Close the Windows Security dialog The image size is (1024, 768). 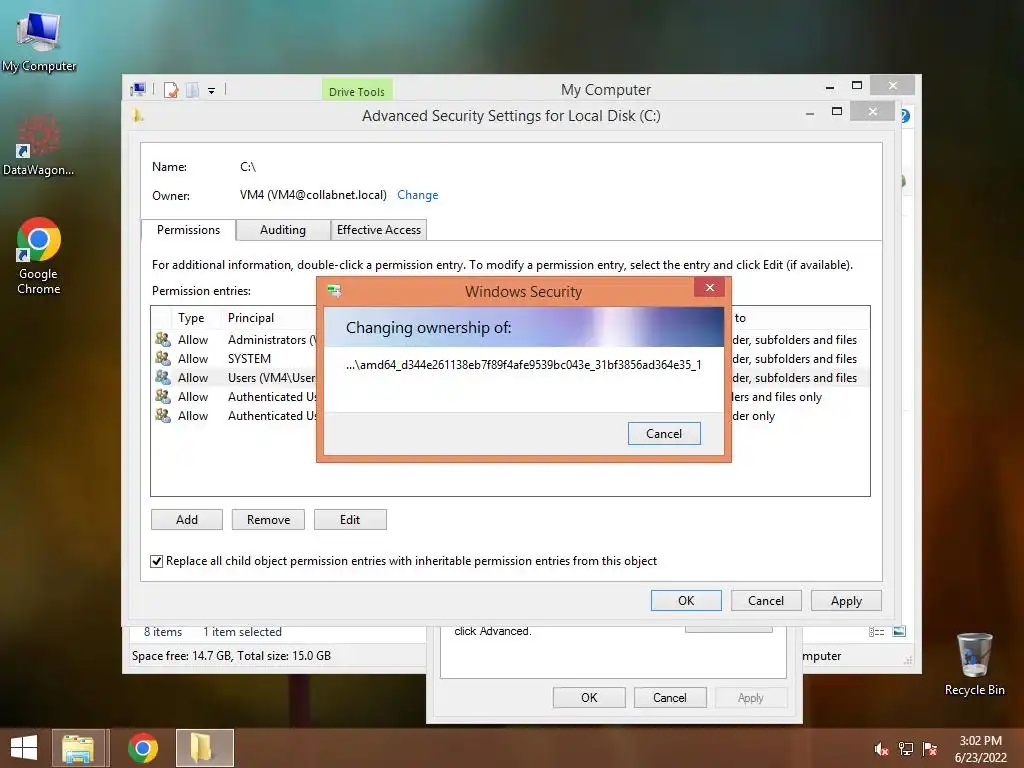pyautogui.click(x=709, y=287)
